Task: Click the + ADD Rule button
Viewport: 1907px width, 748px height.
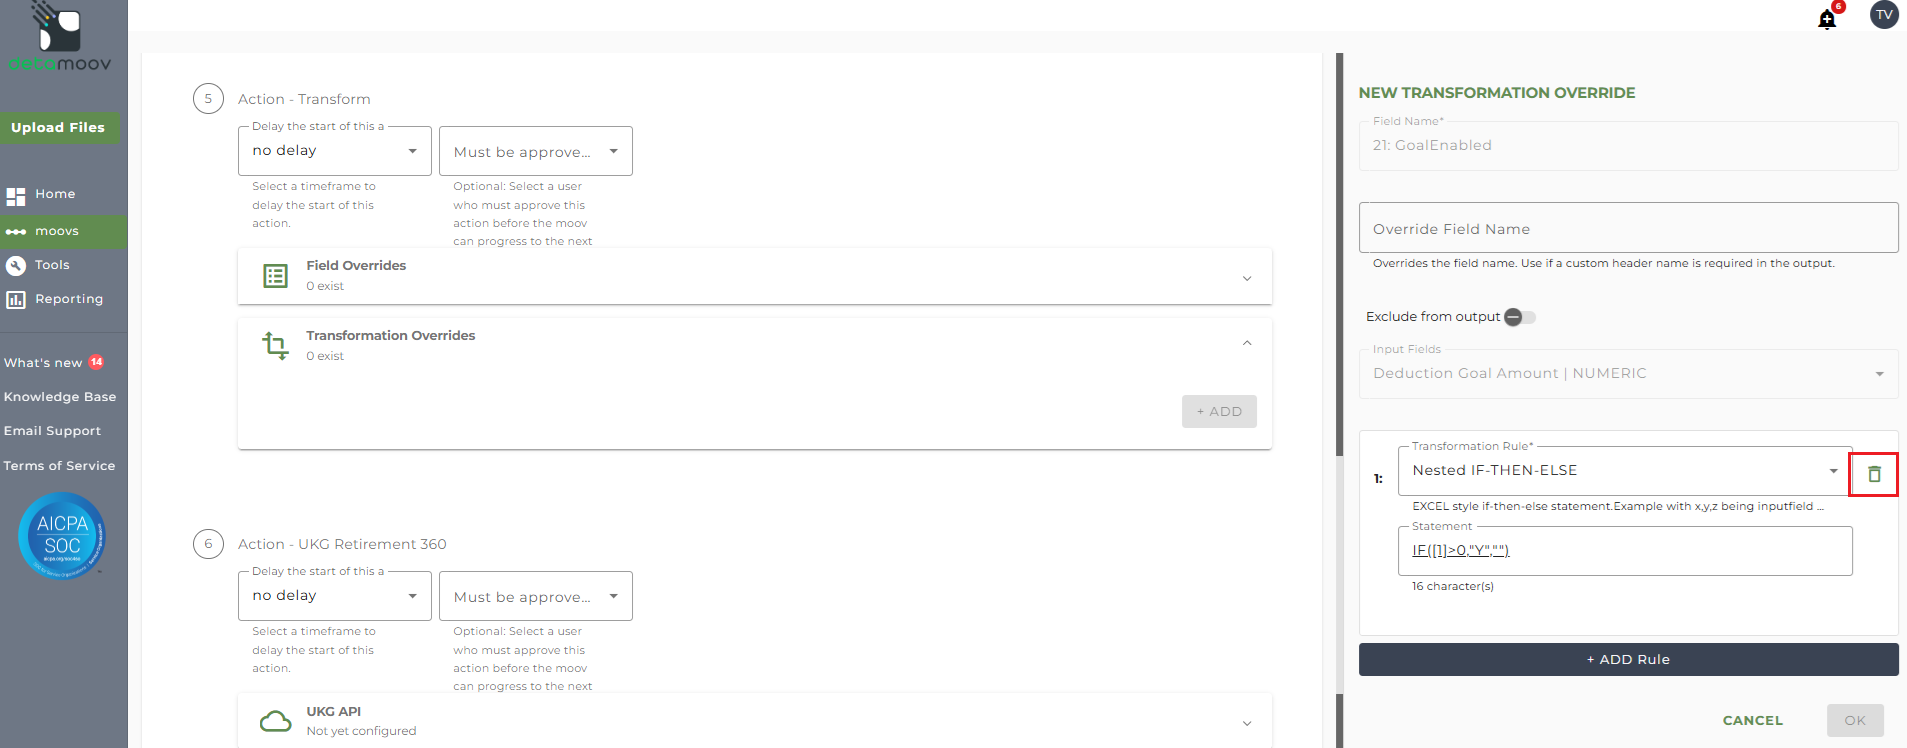Action: click(x=1628, y=659)
